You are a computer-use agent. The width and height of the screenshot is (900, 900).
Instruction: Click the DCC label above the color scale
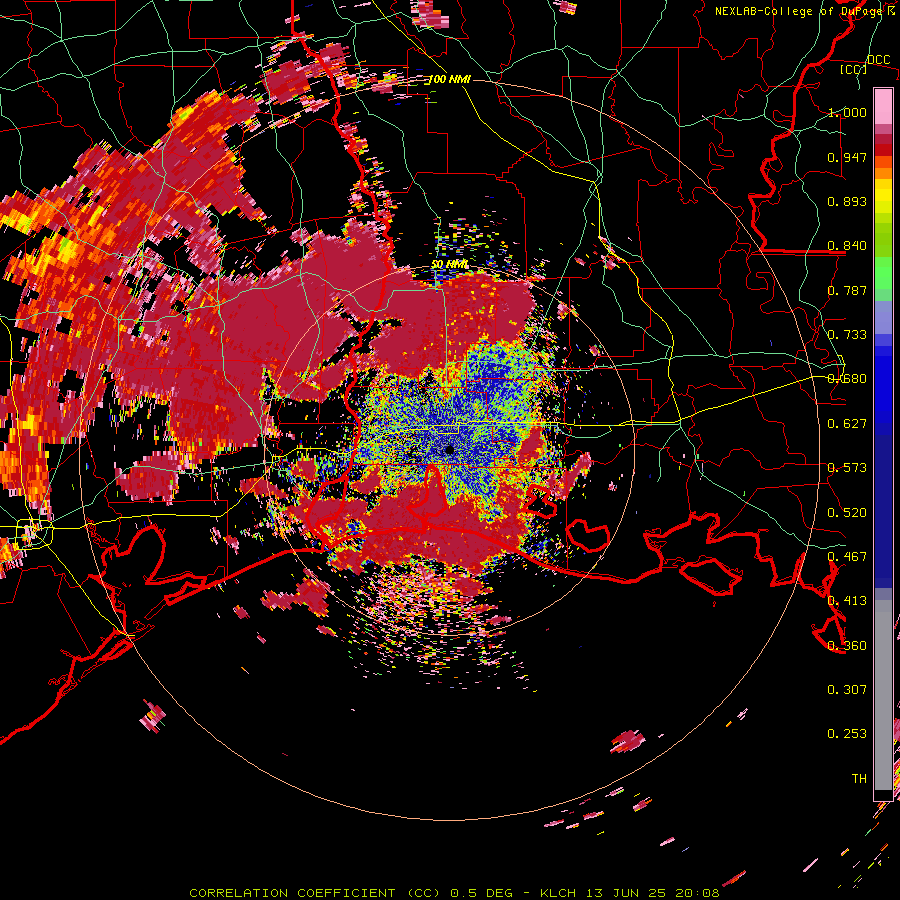[x=878, y=60]
